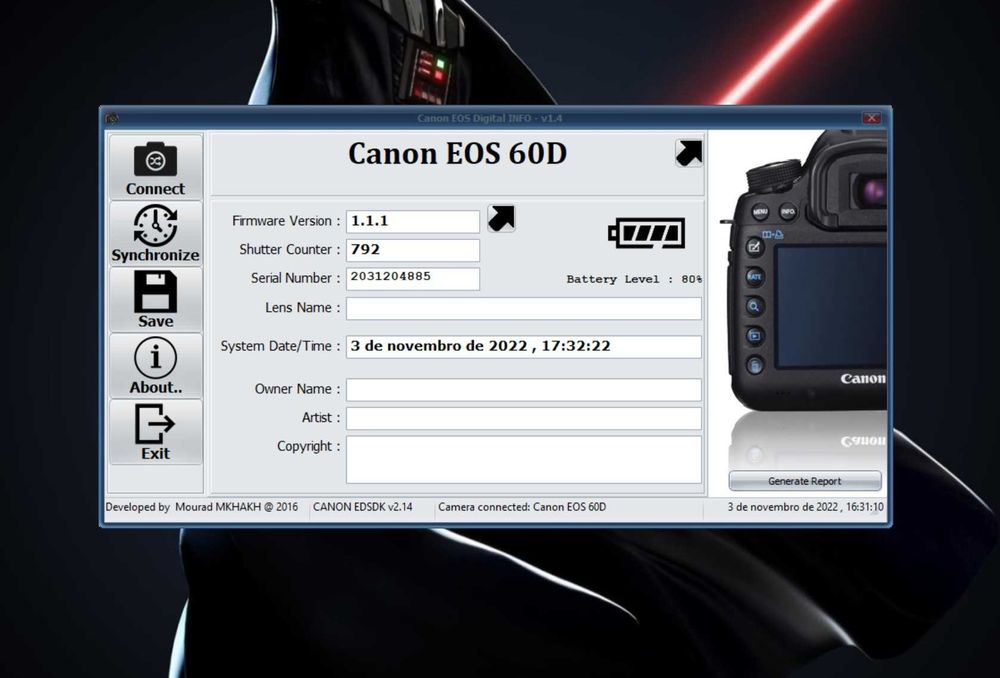Click inside the Copyright text box
This screenshot has height=678, width=1000.
click(524, 459)
